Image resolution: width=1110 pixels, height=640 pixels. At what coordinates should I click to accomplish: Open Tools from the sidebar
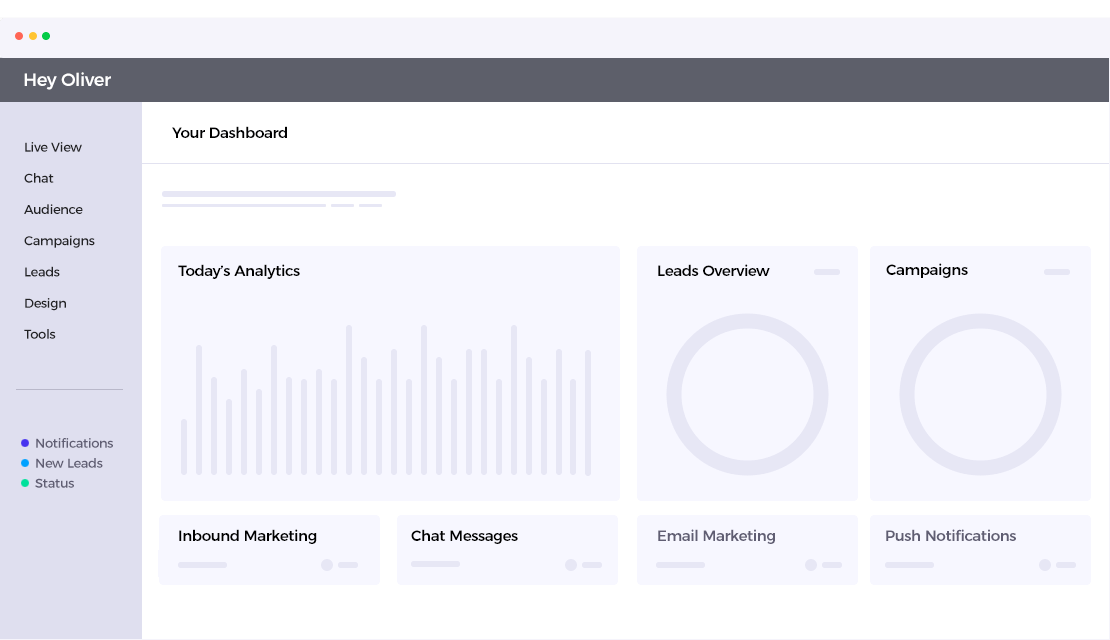click(x=40, y=334)
